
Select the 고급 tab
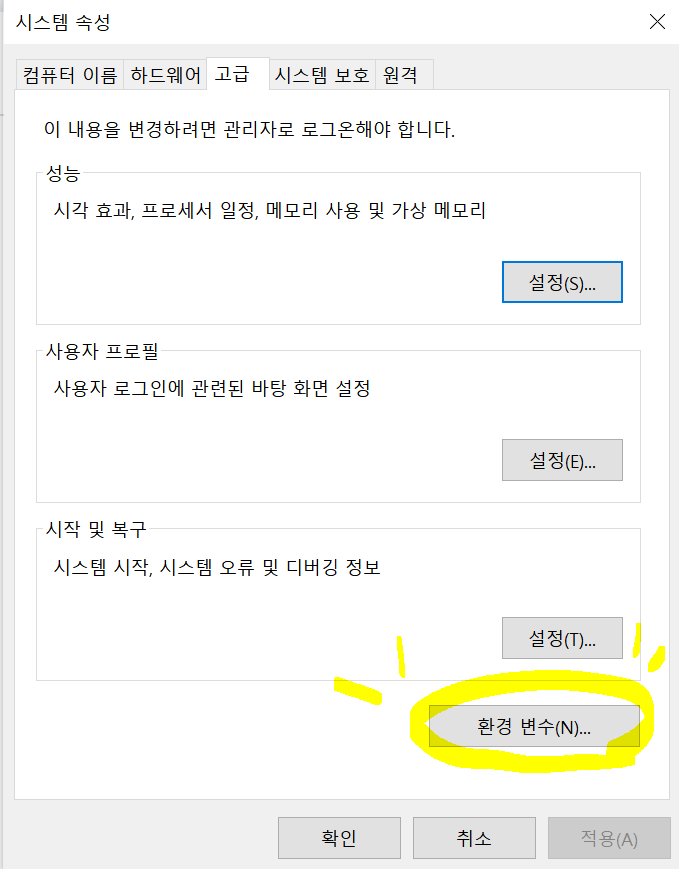click(x=238, y=73)
